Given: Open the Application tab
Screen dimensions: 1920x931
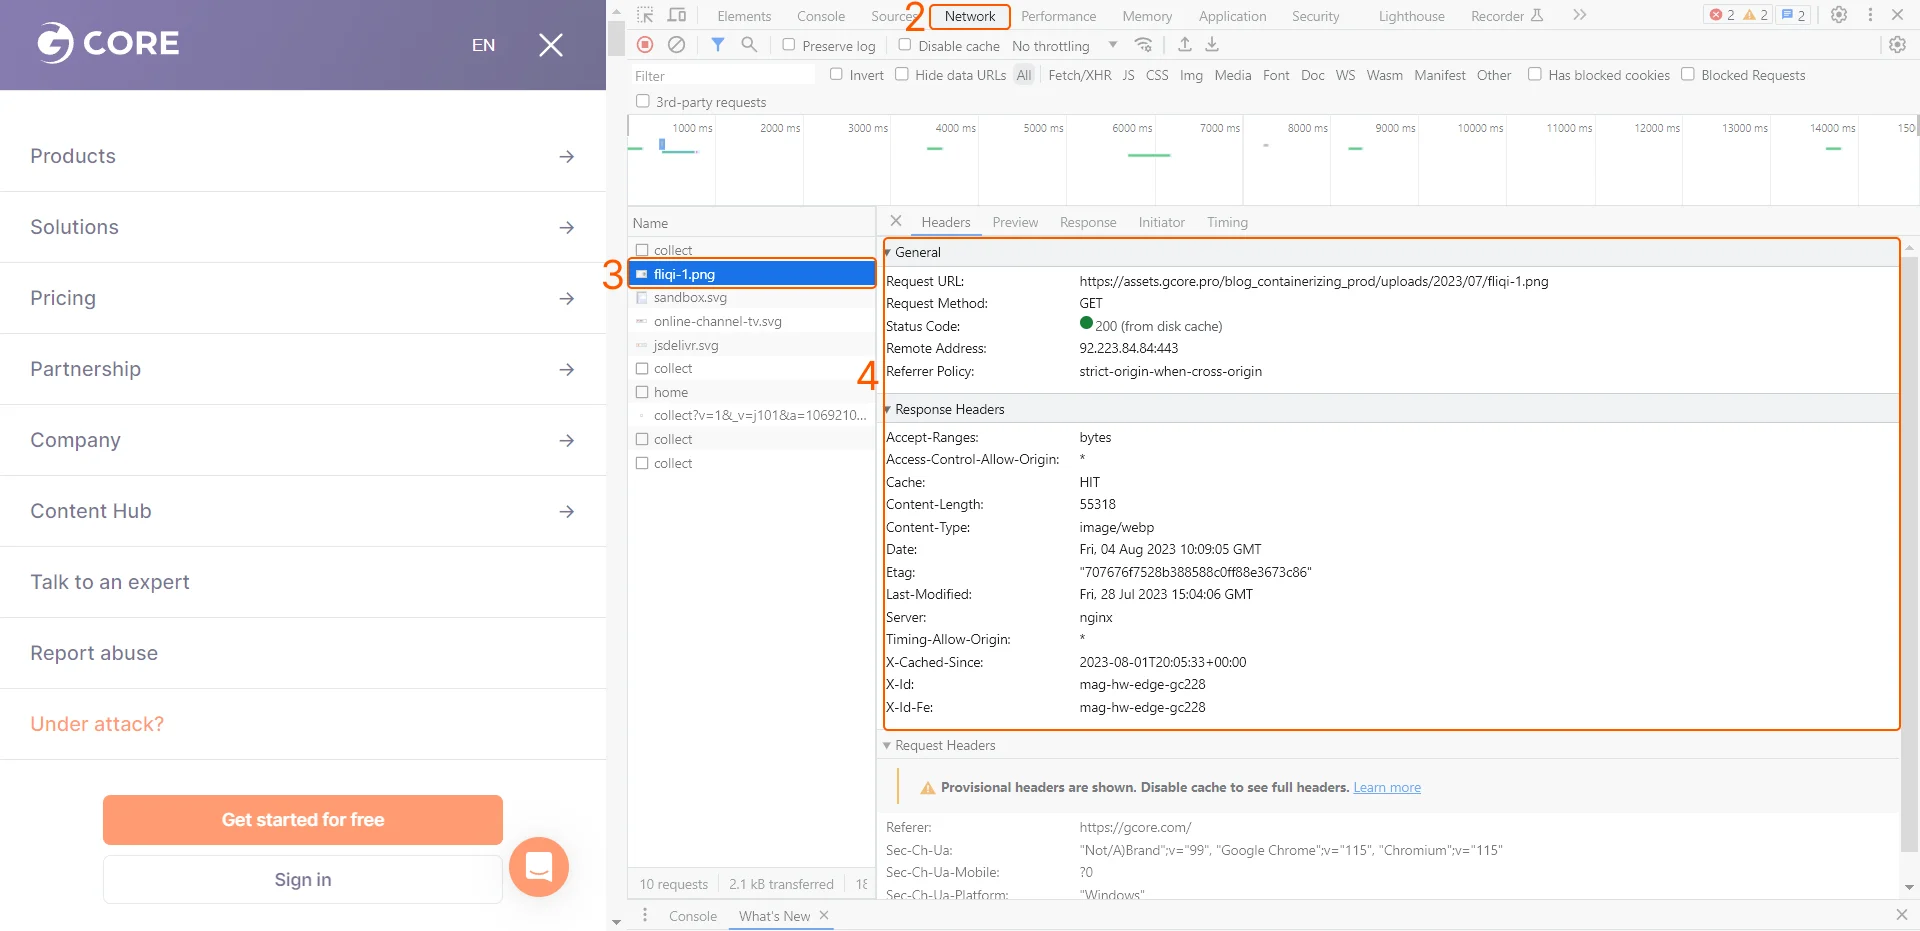Looking at the screenshot, I should (1232, 16).
